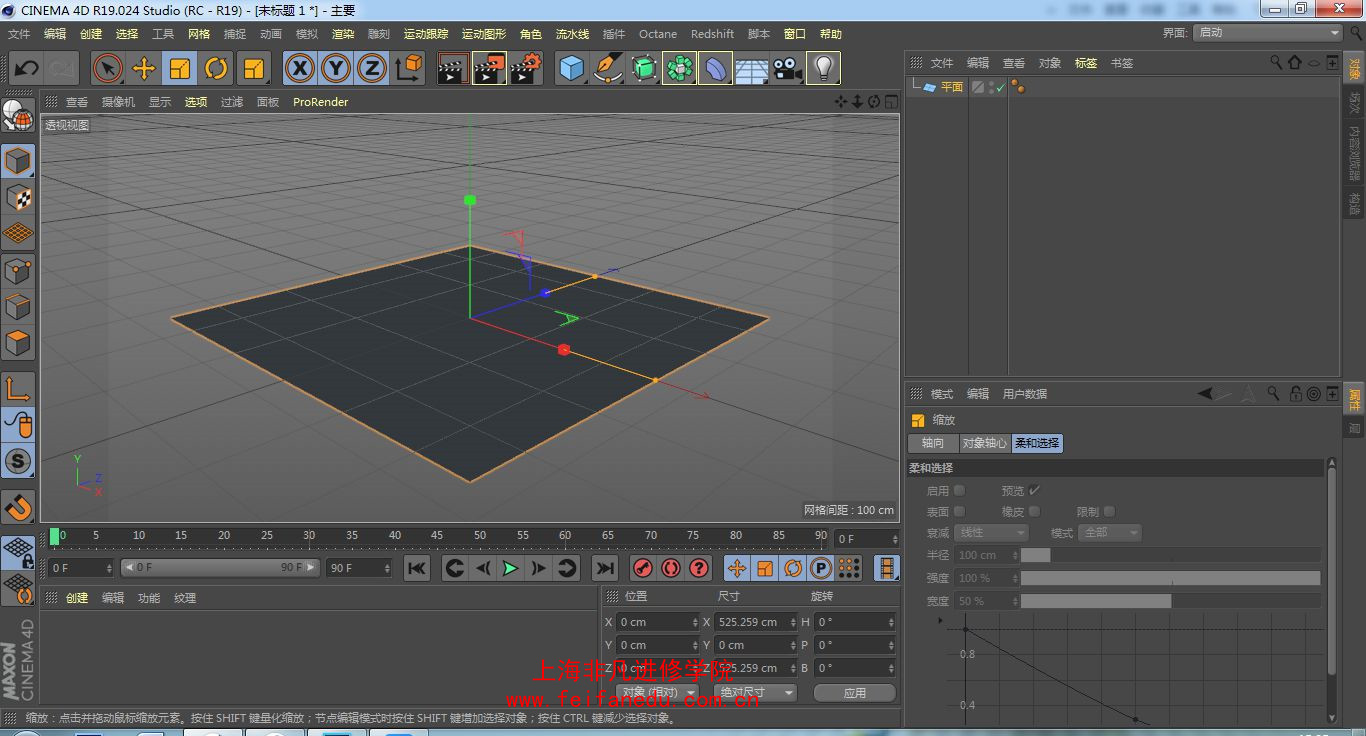The width and height of the screenshot is (1366, 736).
Task: Adjust the 强度 slider bar
Action: point(1170,578)
